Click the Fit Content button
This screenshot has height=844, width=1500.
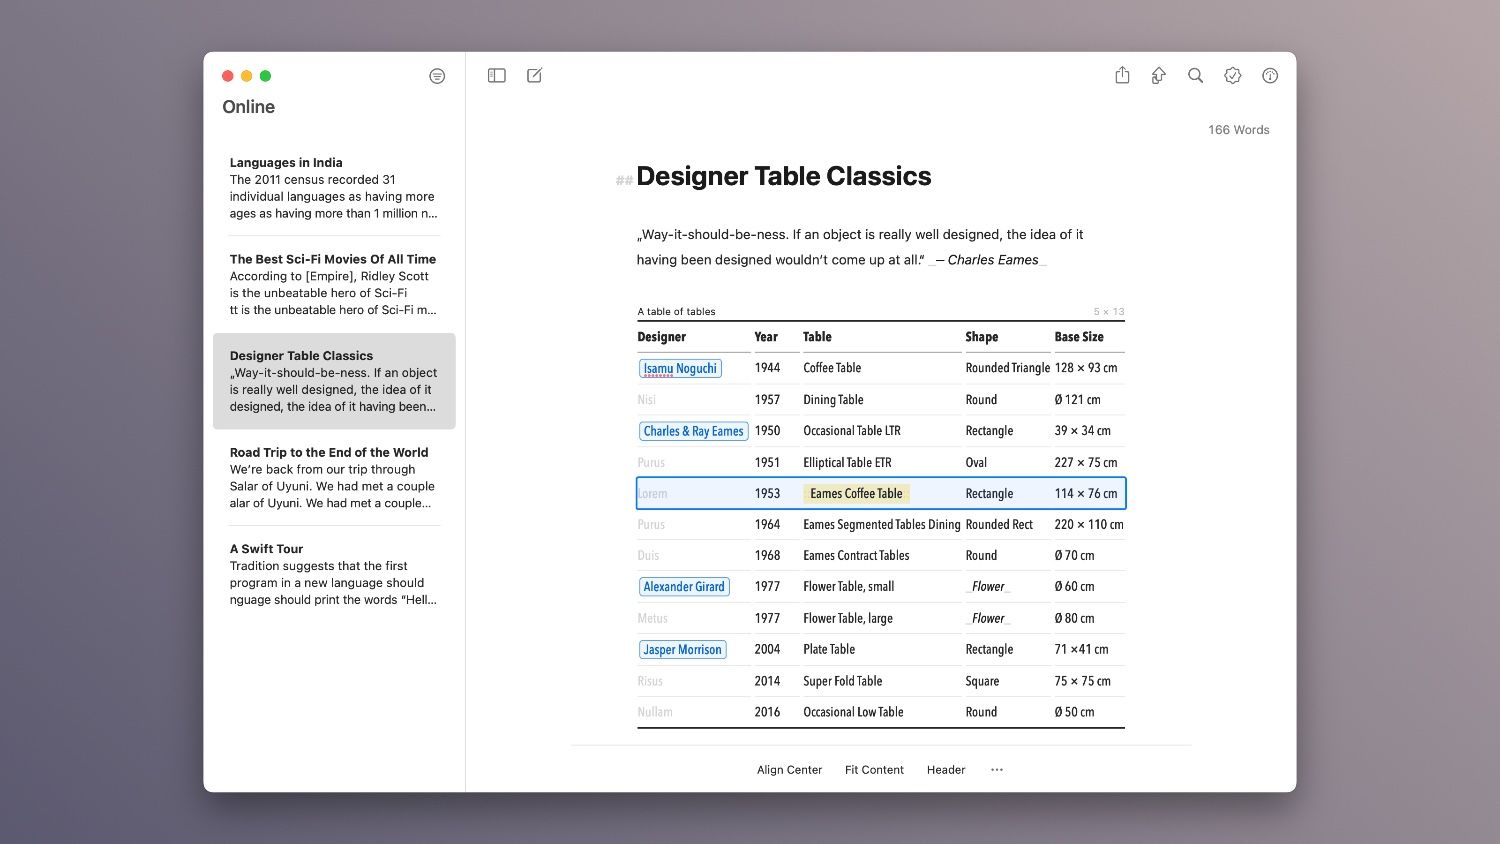tap(874, 770)
